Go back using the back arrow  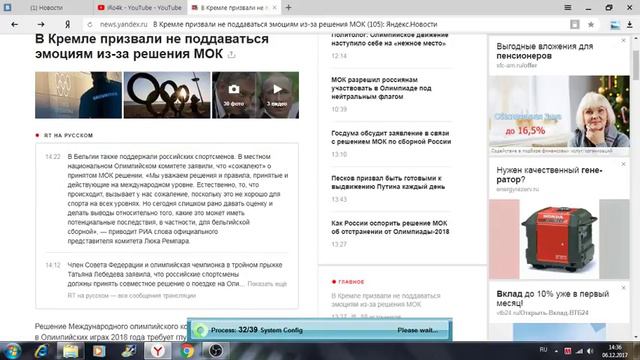tap(15, 24)
